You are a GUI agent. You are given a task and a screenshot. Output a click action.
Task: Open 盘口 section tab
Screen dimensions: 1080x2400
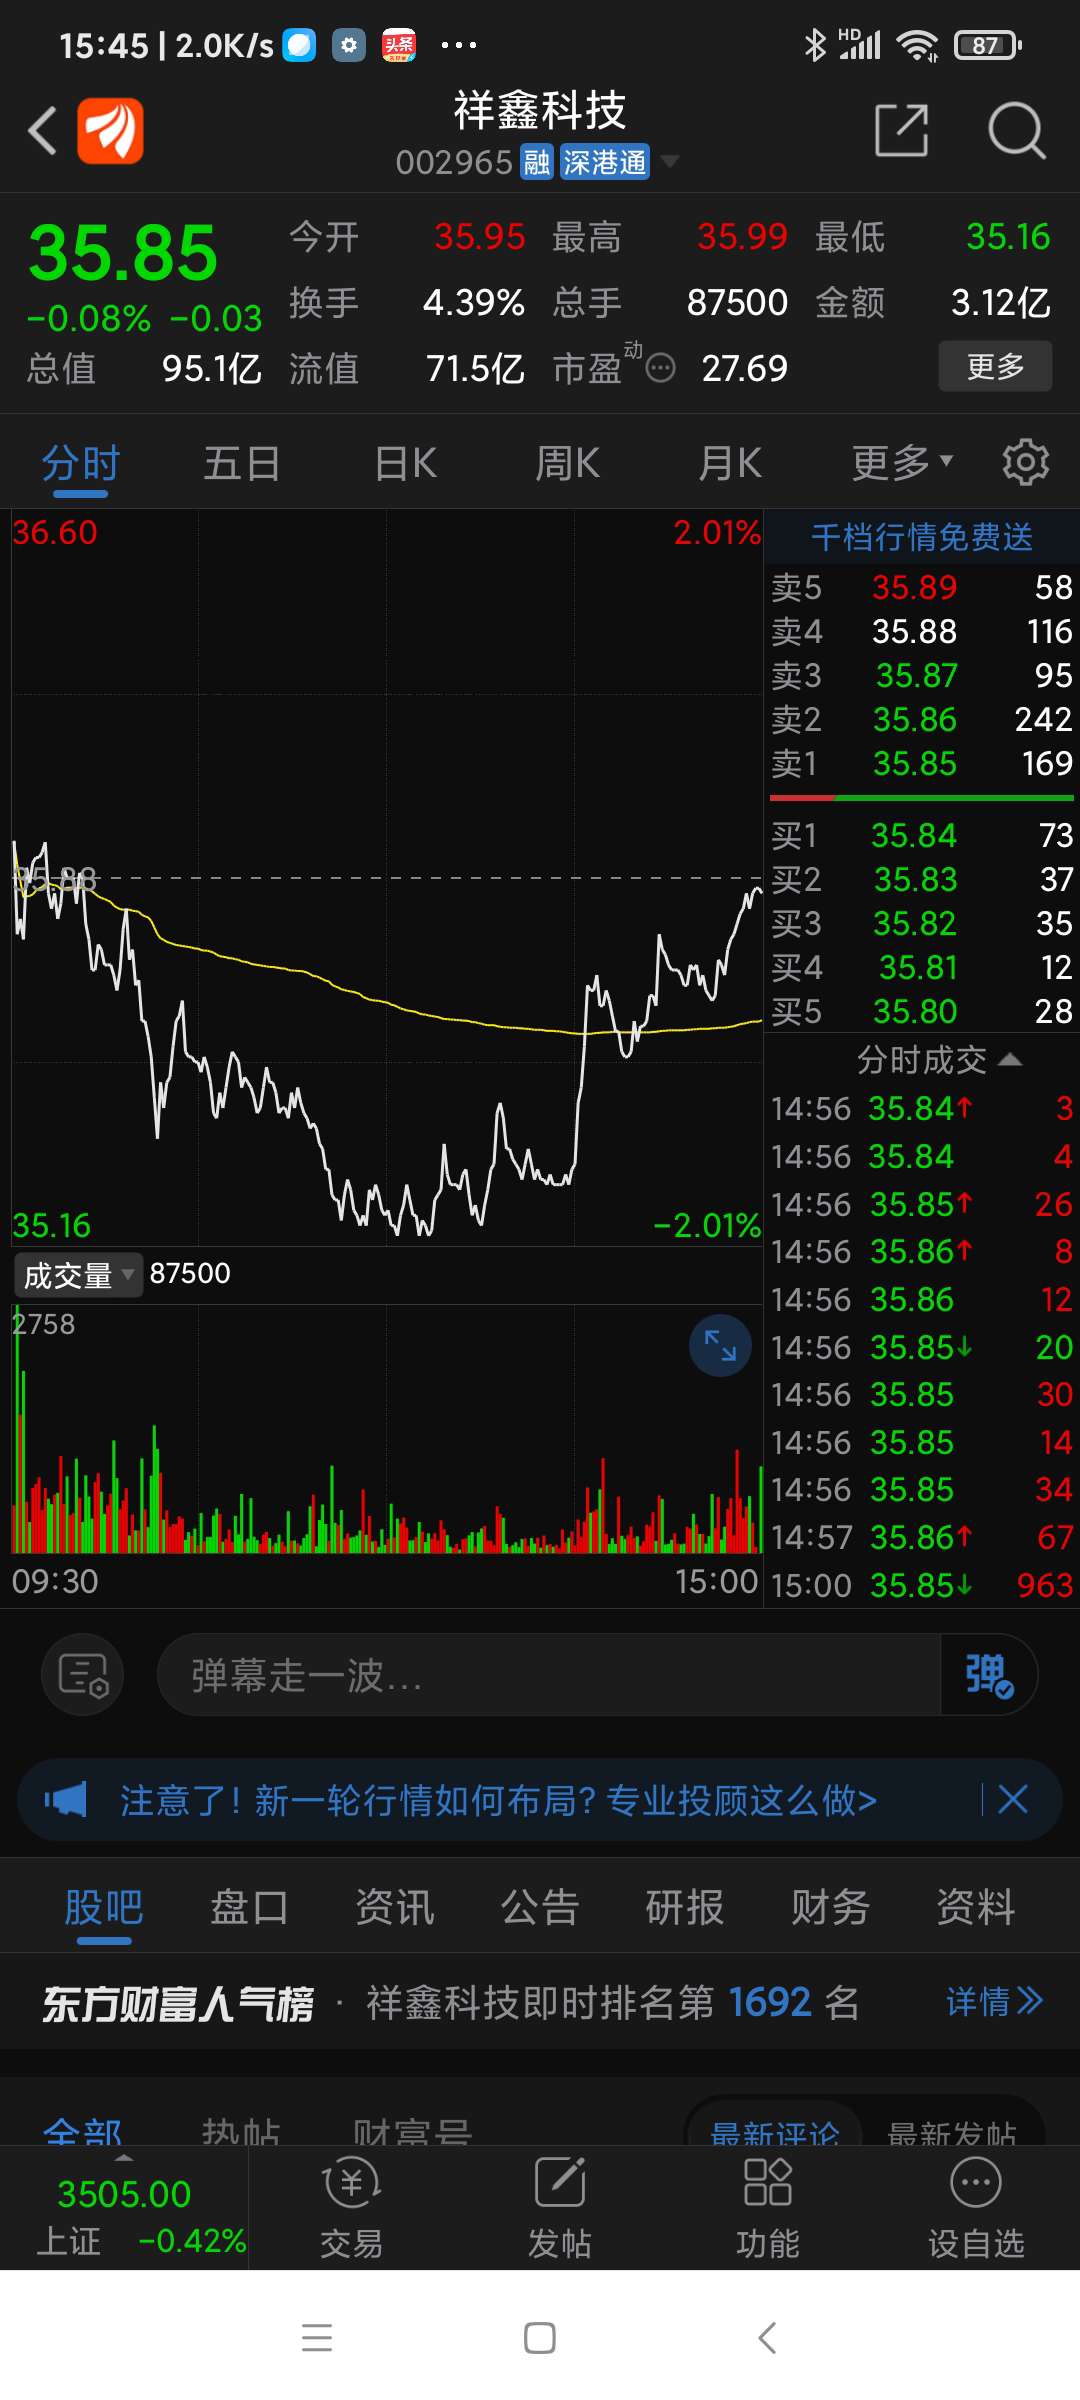(249, 1907)
